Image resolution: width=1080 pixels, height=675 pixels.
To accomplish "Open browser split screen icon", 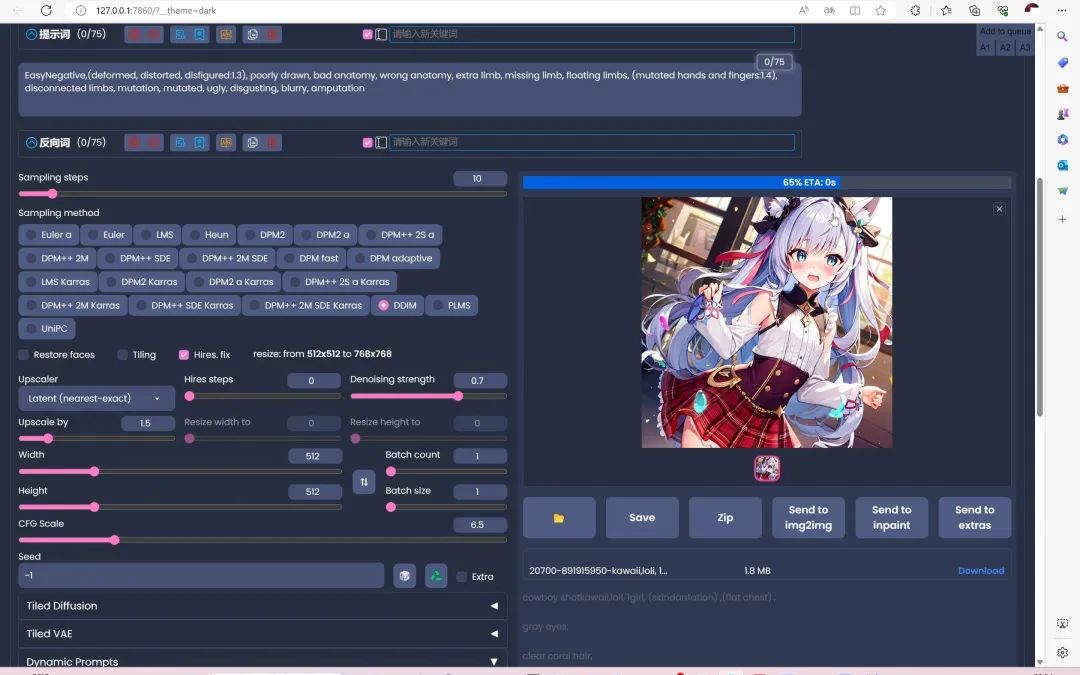I will [x=855, y=10].
